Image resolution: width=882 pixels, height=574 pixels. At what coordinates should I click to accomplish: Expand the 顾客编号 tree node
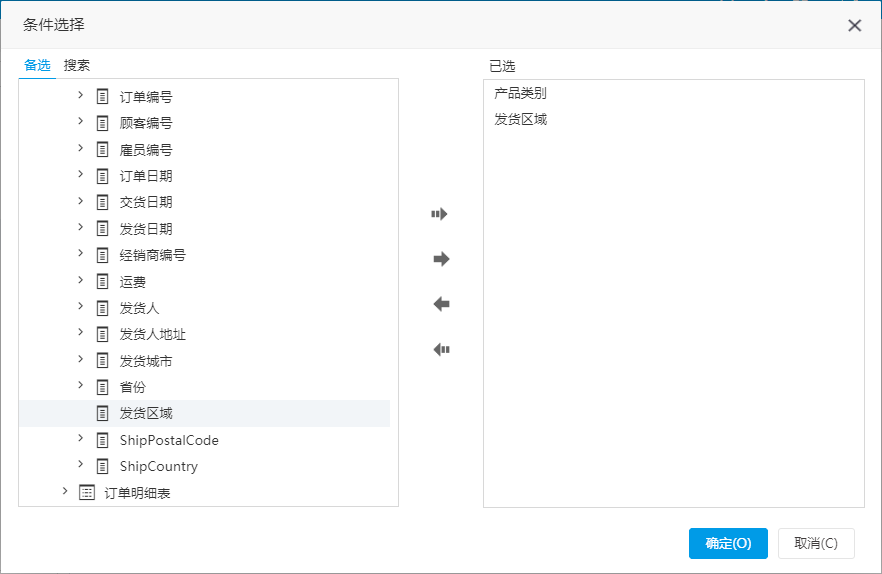pyautogui.click(x=80, y=121)
